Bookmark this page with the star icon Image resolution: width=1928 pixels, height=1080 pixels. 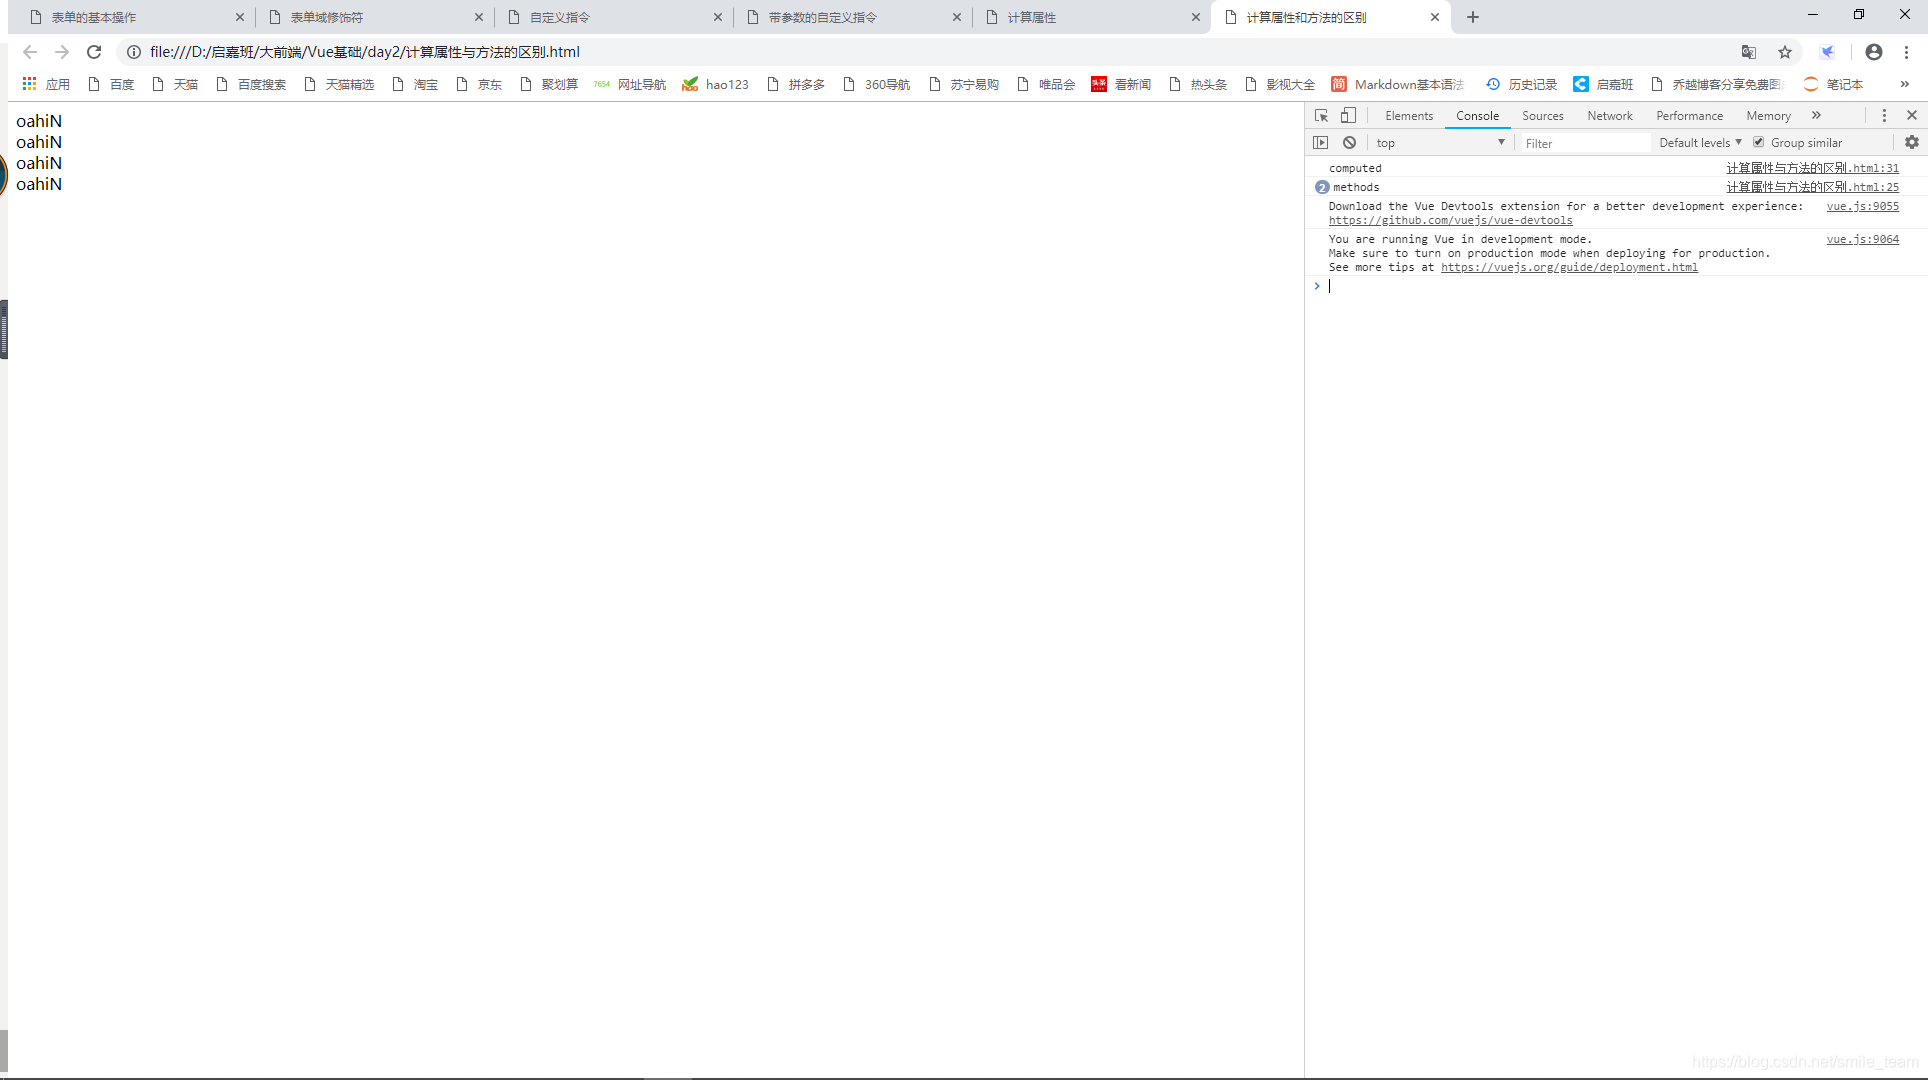click(x=1785, y=52)
